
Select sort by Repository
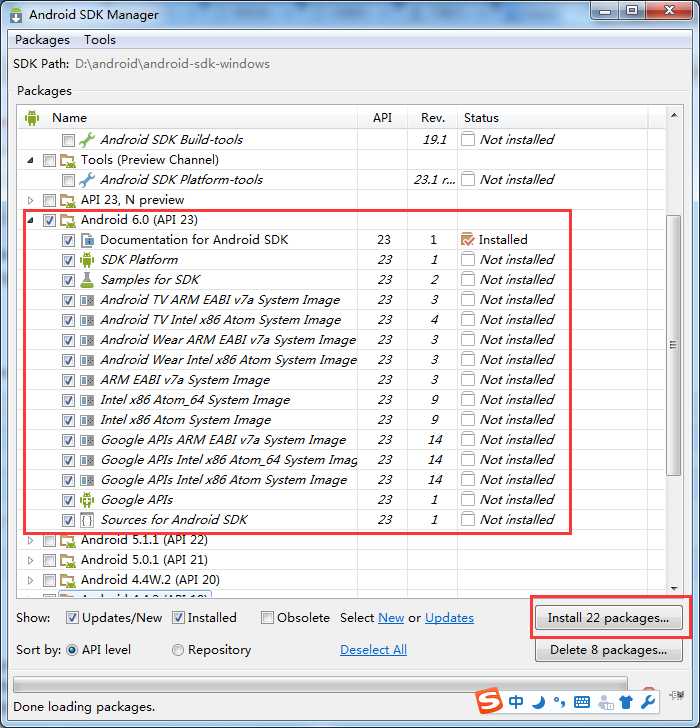[178, 650]
